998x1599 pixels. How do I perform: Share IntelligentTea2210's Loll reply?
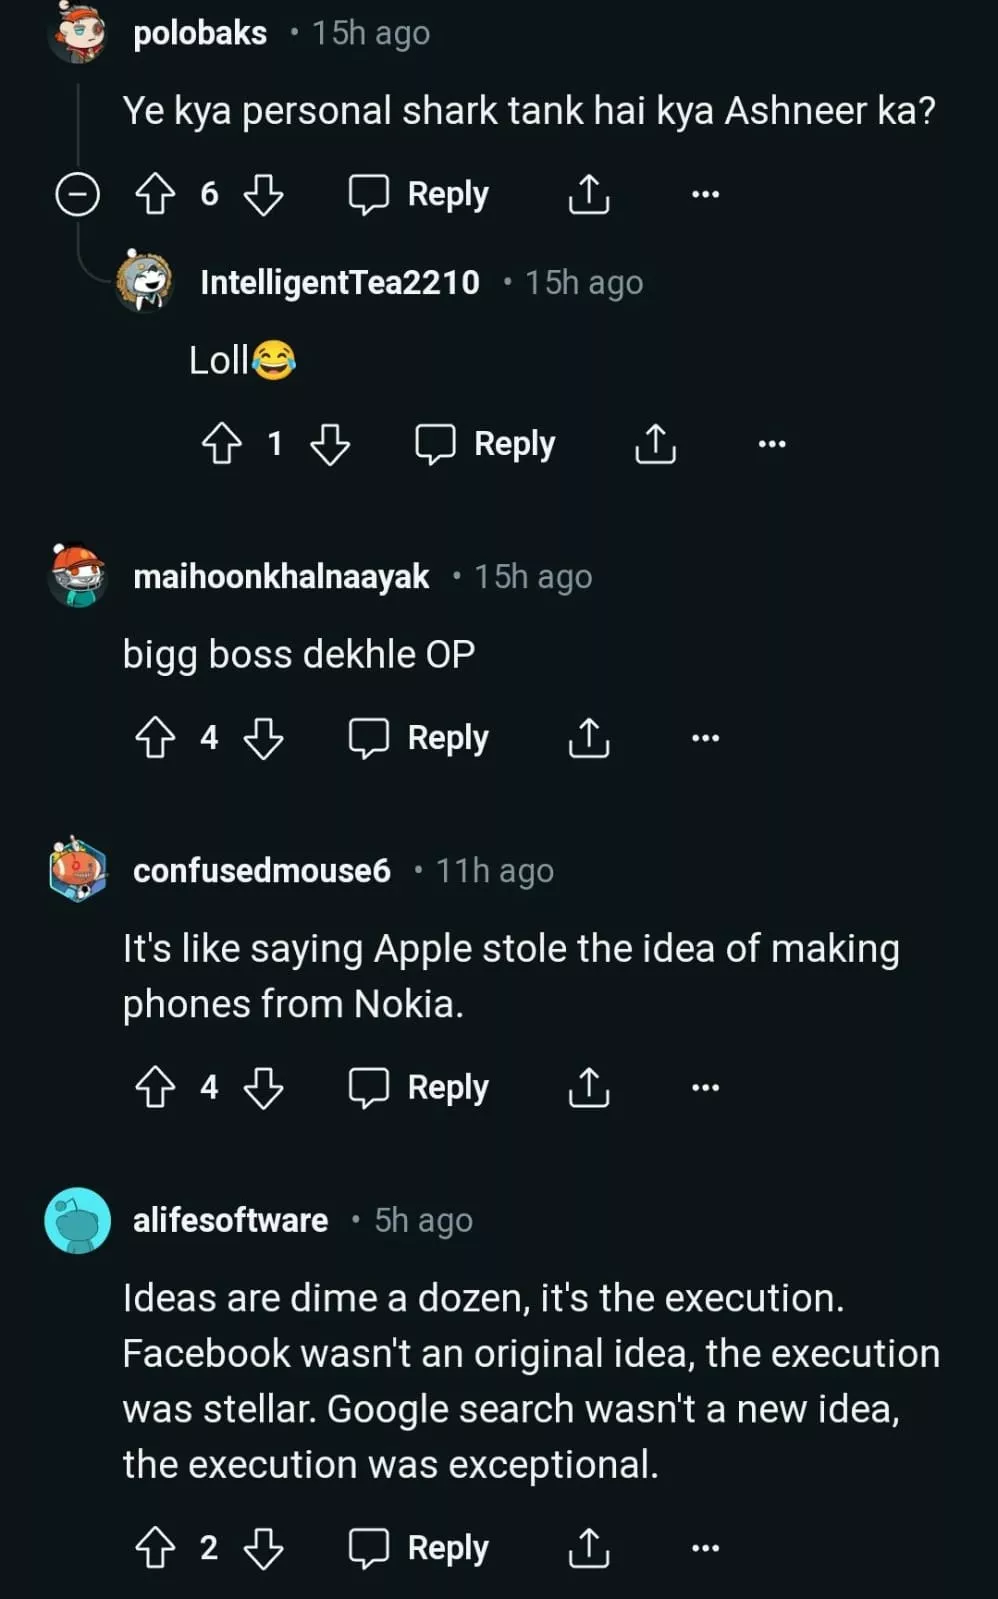point(655,443)
